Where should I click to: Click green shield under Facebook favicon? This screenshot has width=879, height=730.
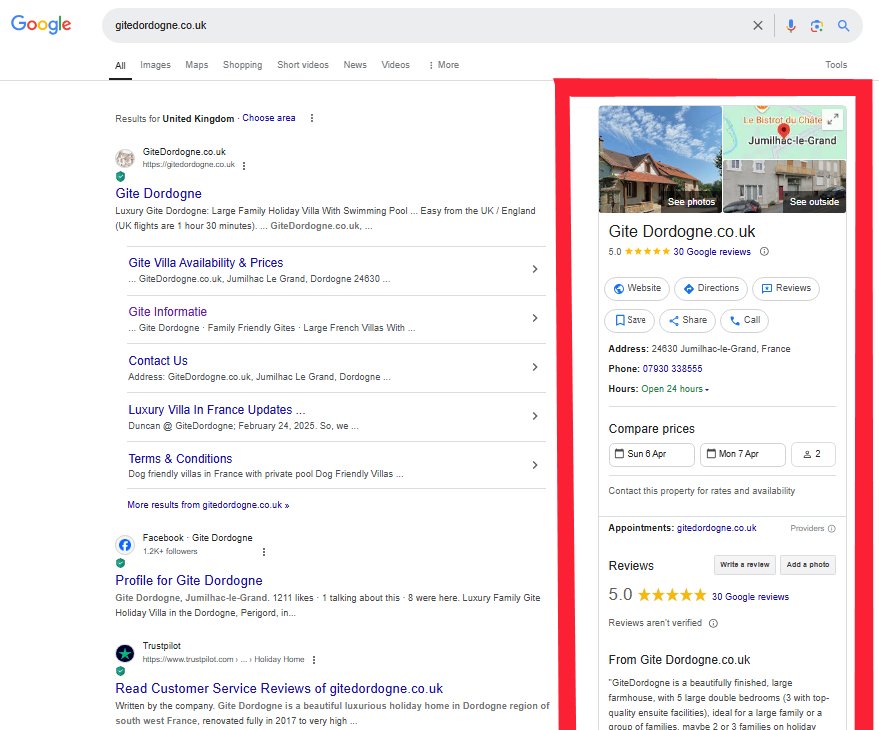point(121,563)
